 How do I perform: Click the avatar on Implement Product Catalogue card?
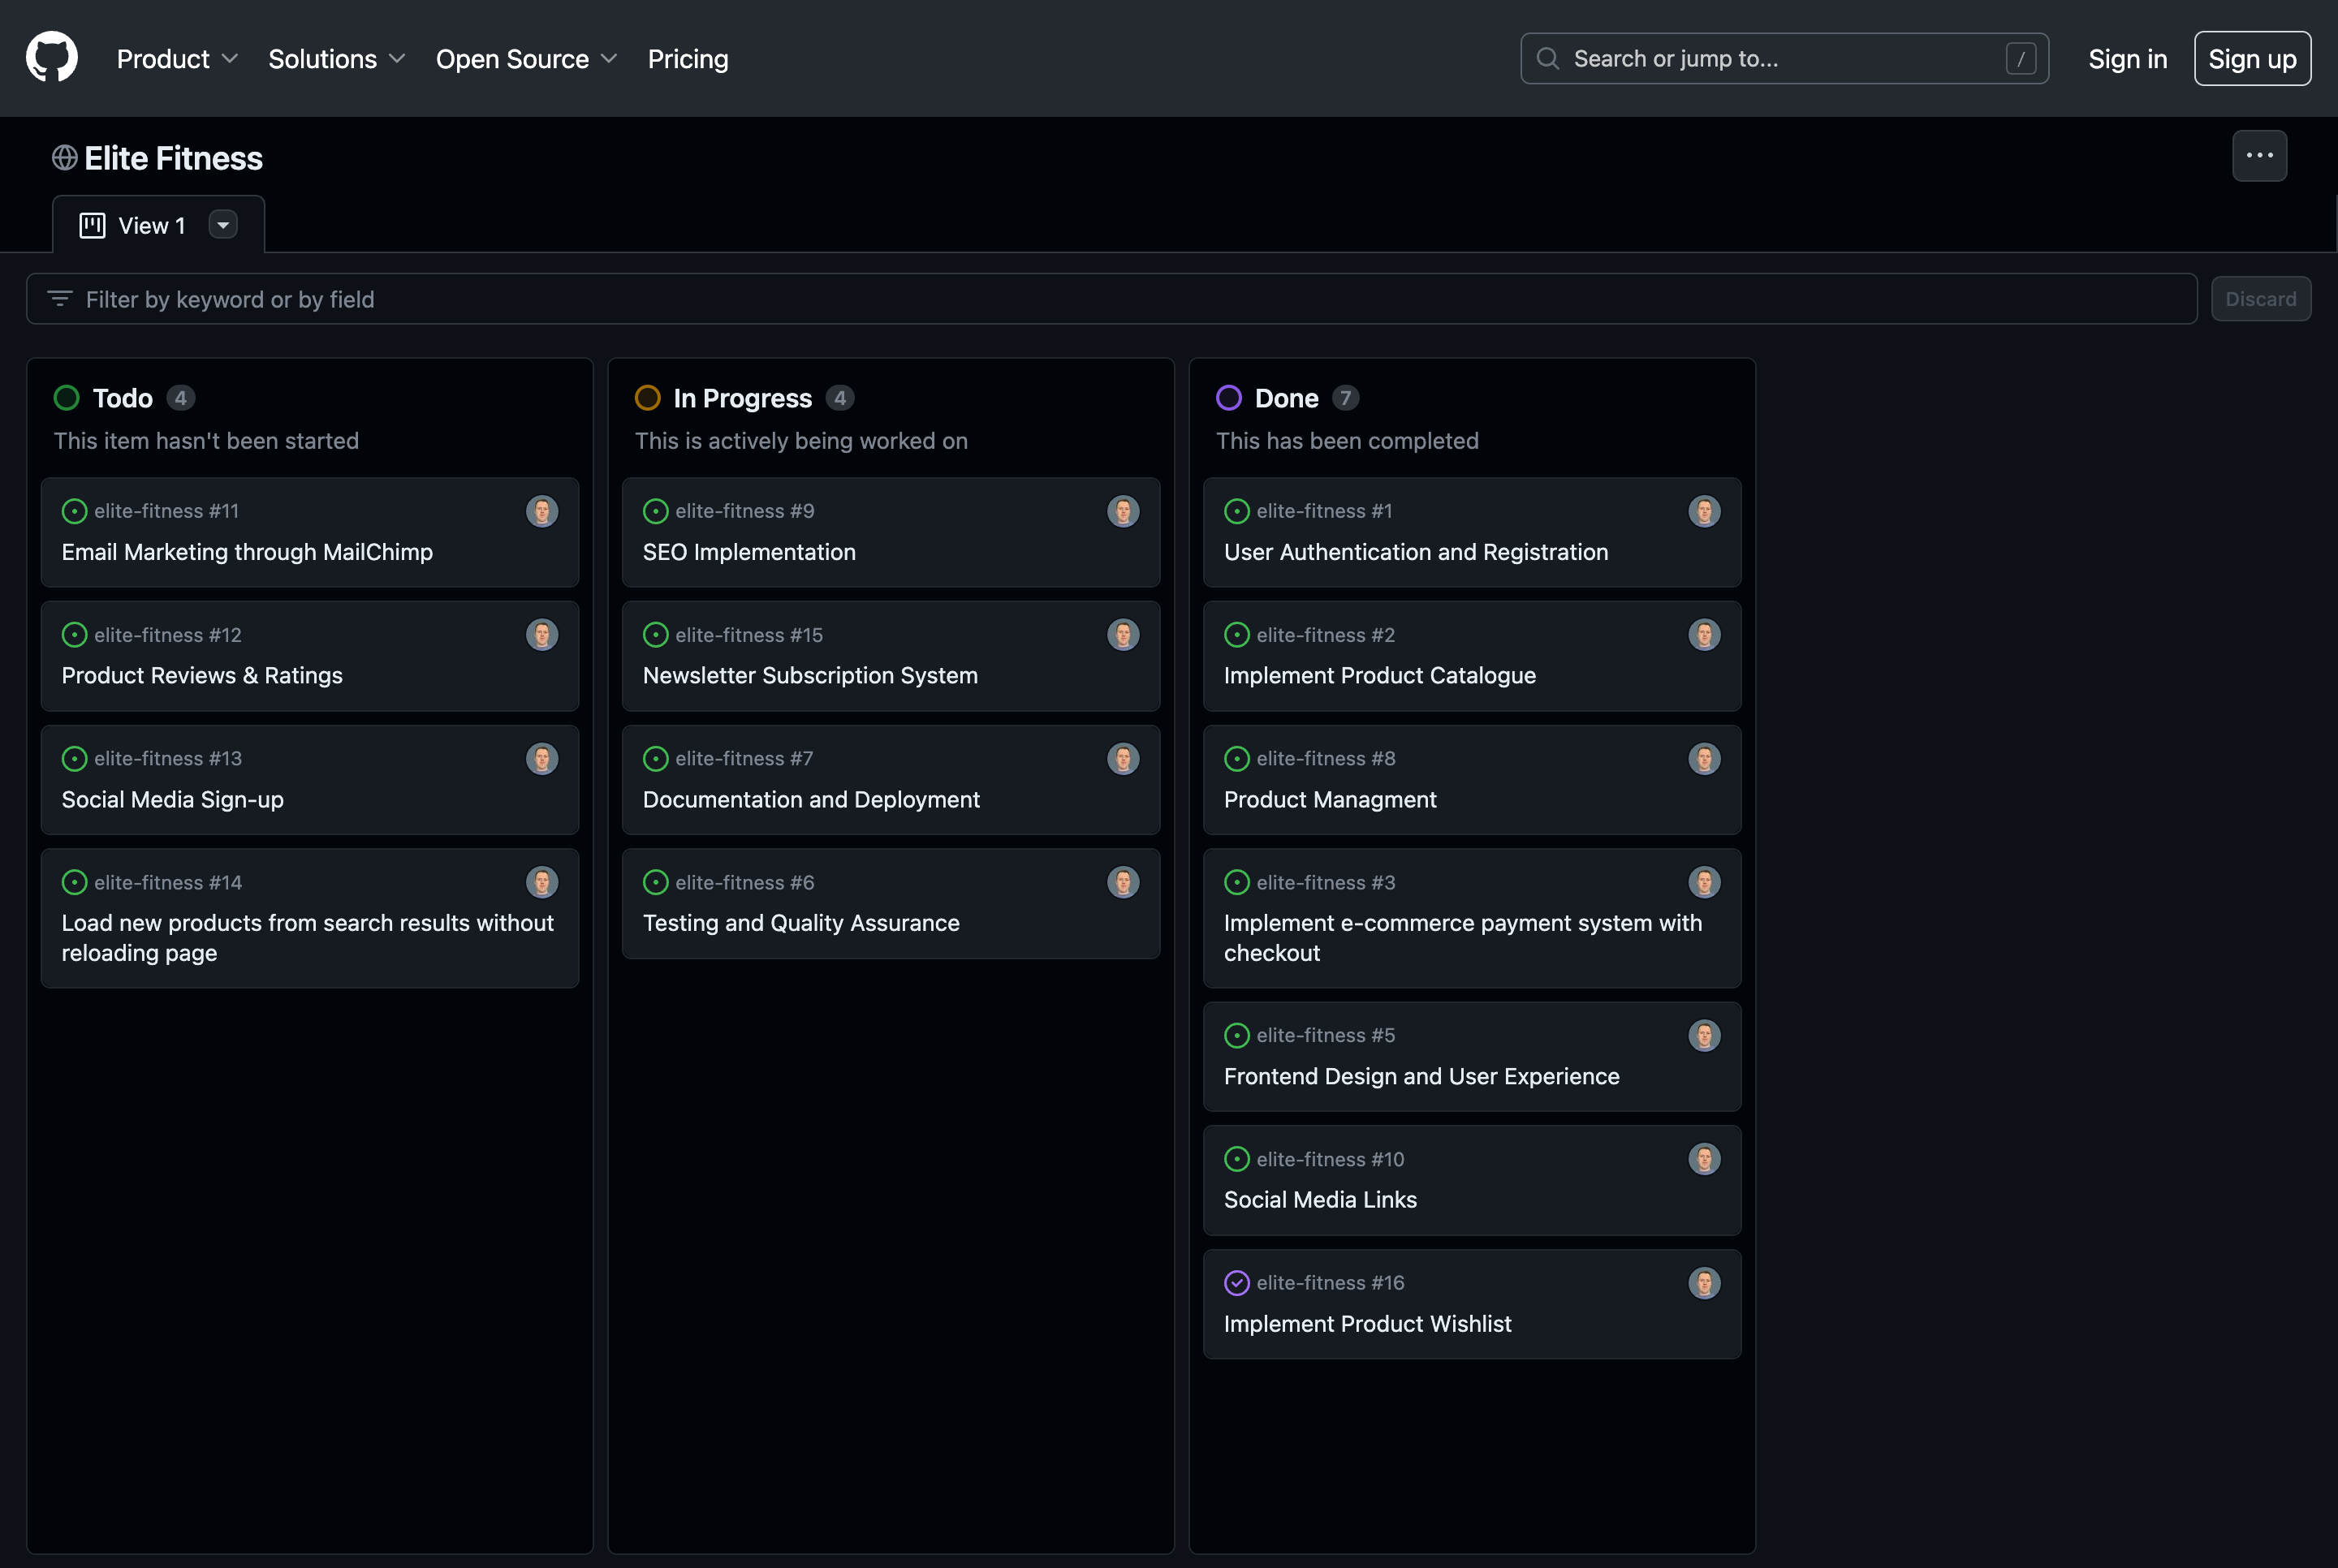point(1704,635)
